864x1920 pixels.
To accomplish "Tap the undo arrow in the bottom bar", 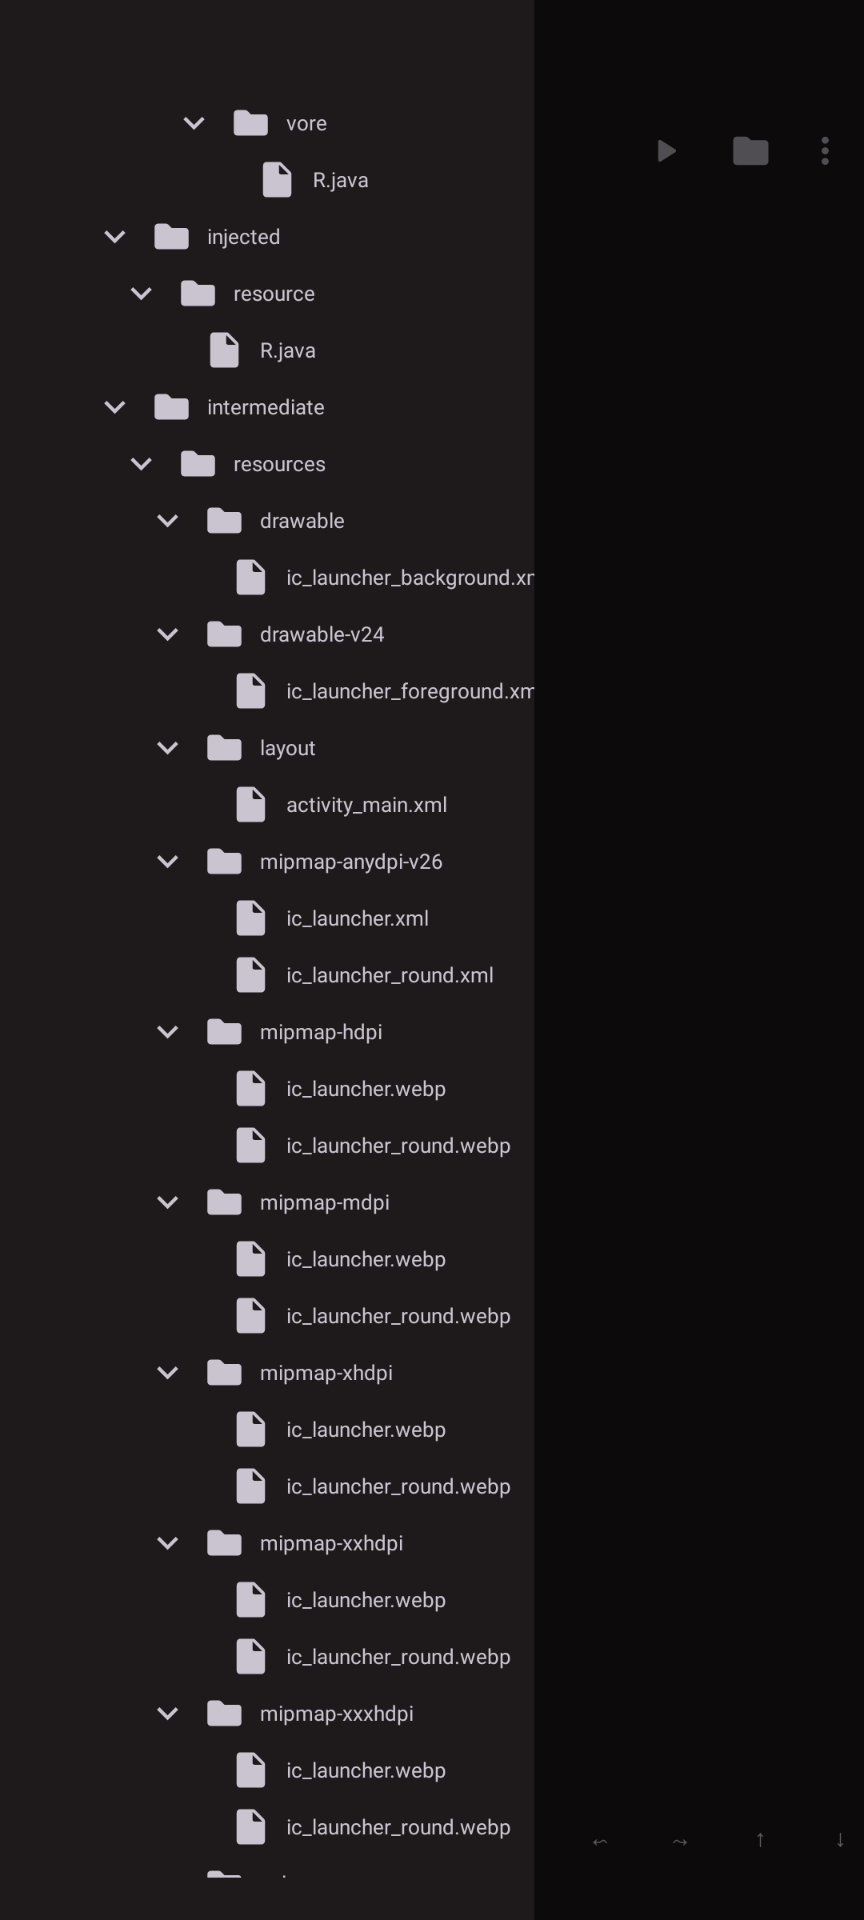I will 601,1841.
